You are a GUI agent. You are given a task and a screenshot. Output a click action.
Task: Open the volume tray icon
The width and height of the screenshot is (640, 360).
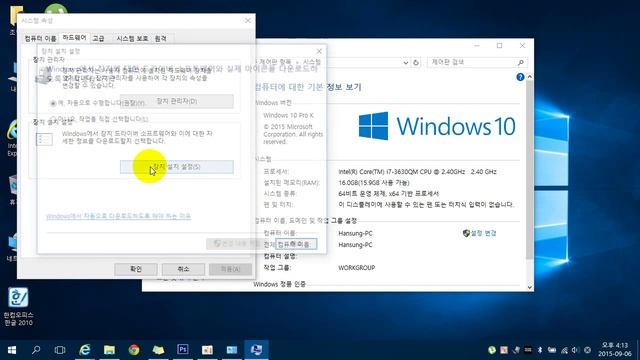click(x=576, y=350)
